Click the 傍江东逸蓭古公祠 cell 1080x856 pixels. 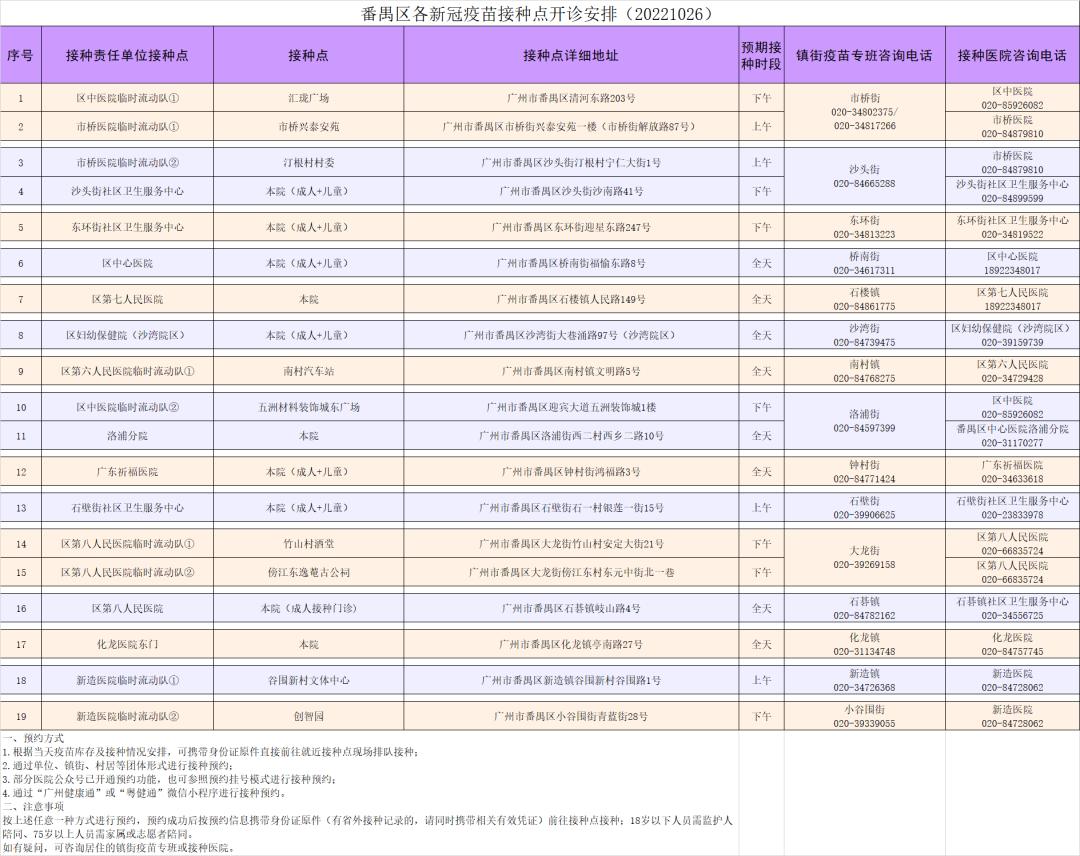309,572
